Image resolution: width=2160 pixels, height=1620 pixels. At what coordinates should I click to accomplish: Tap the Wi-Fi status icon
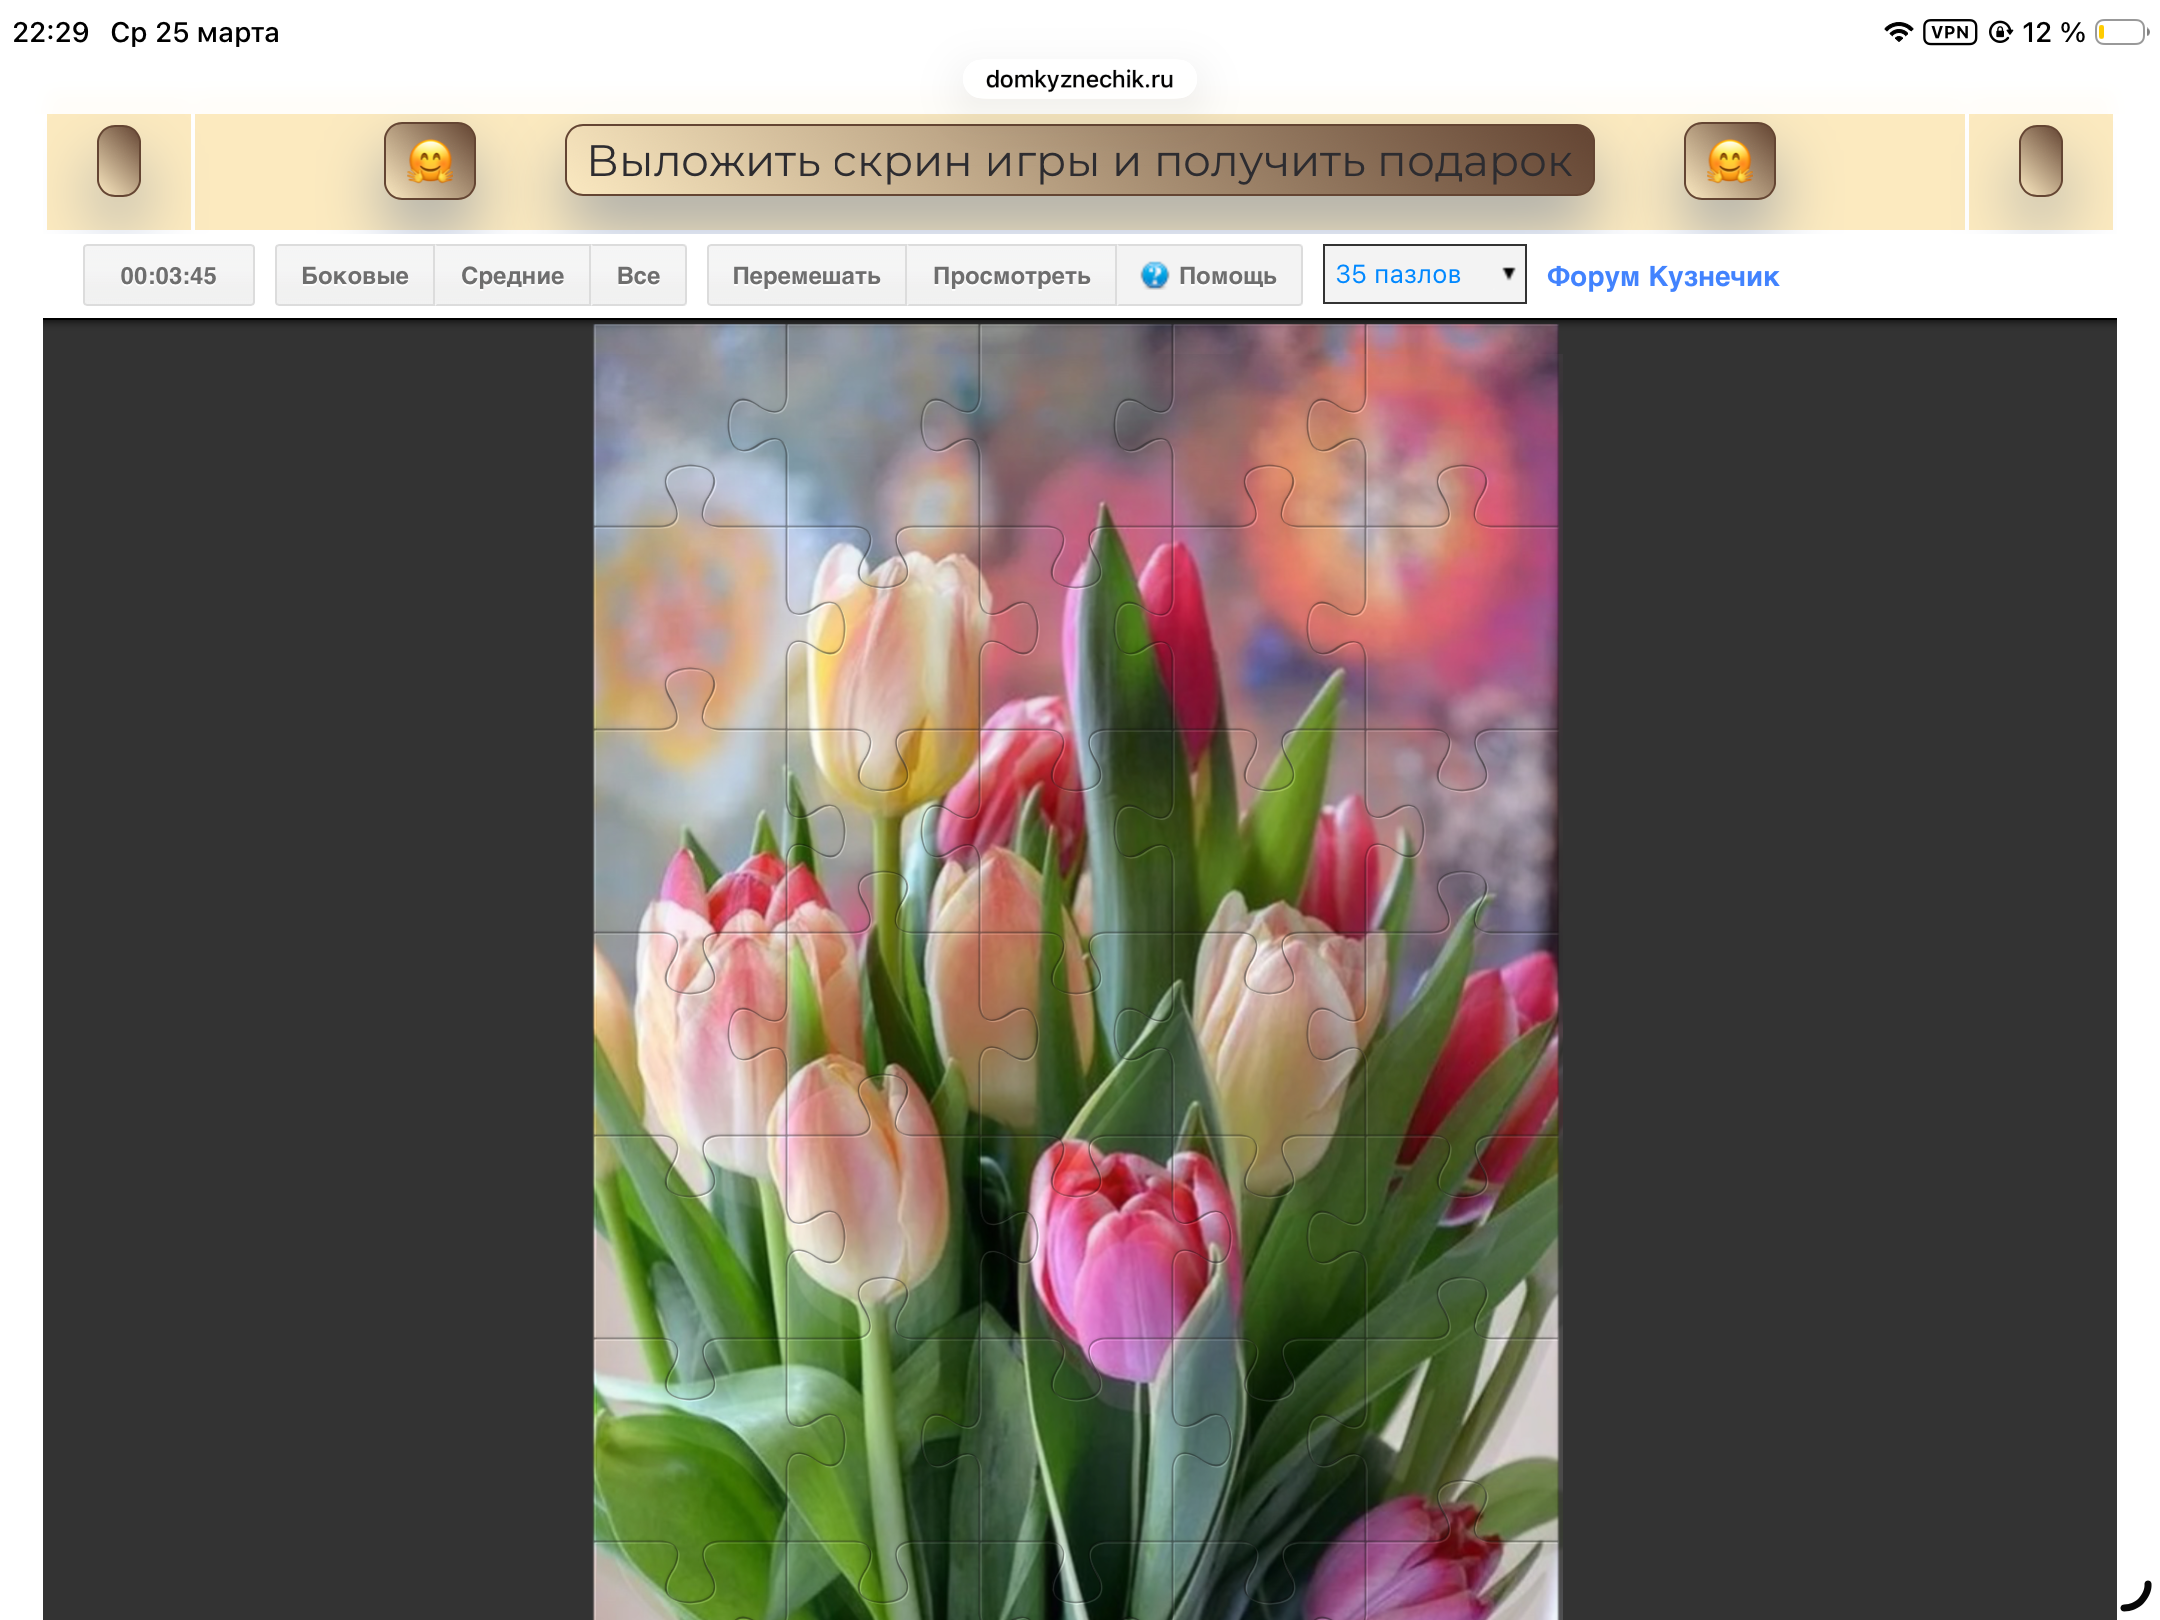click(x=1897, y=32)
